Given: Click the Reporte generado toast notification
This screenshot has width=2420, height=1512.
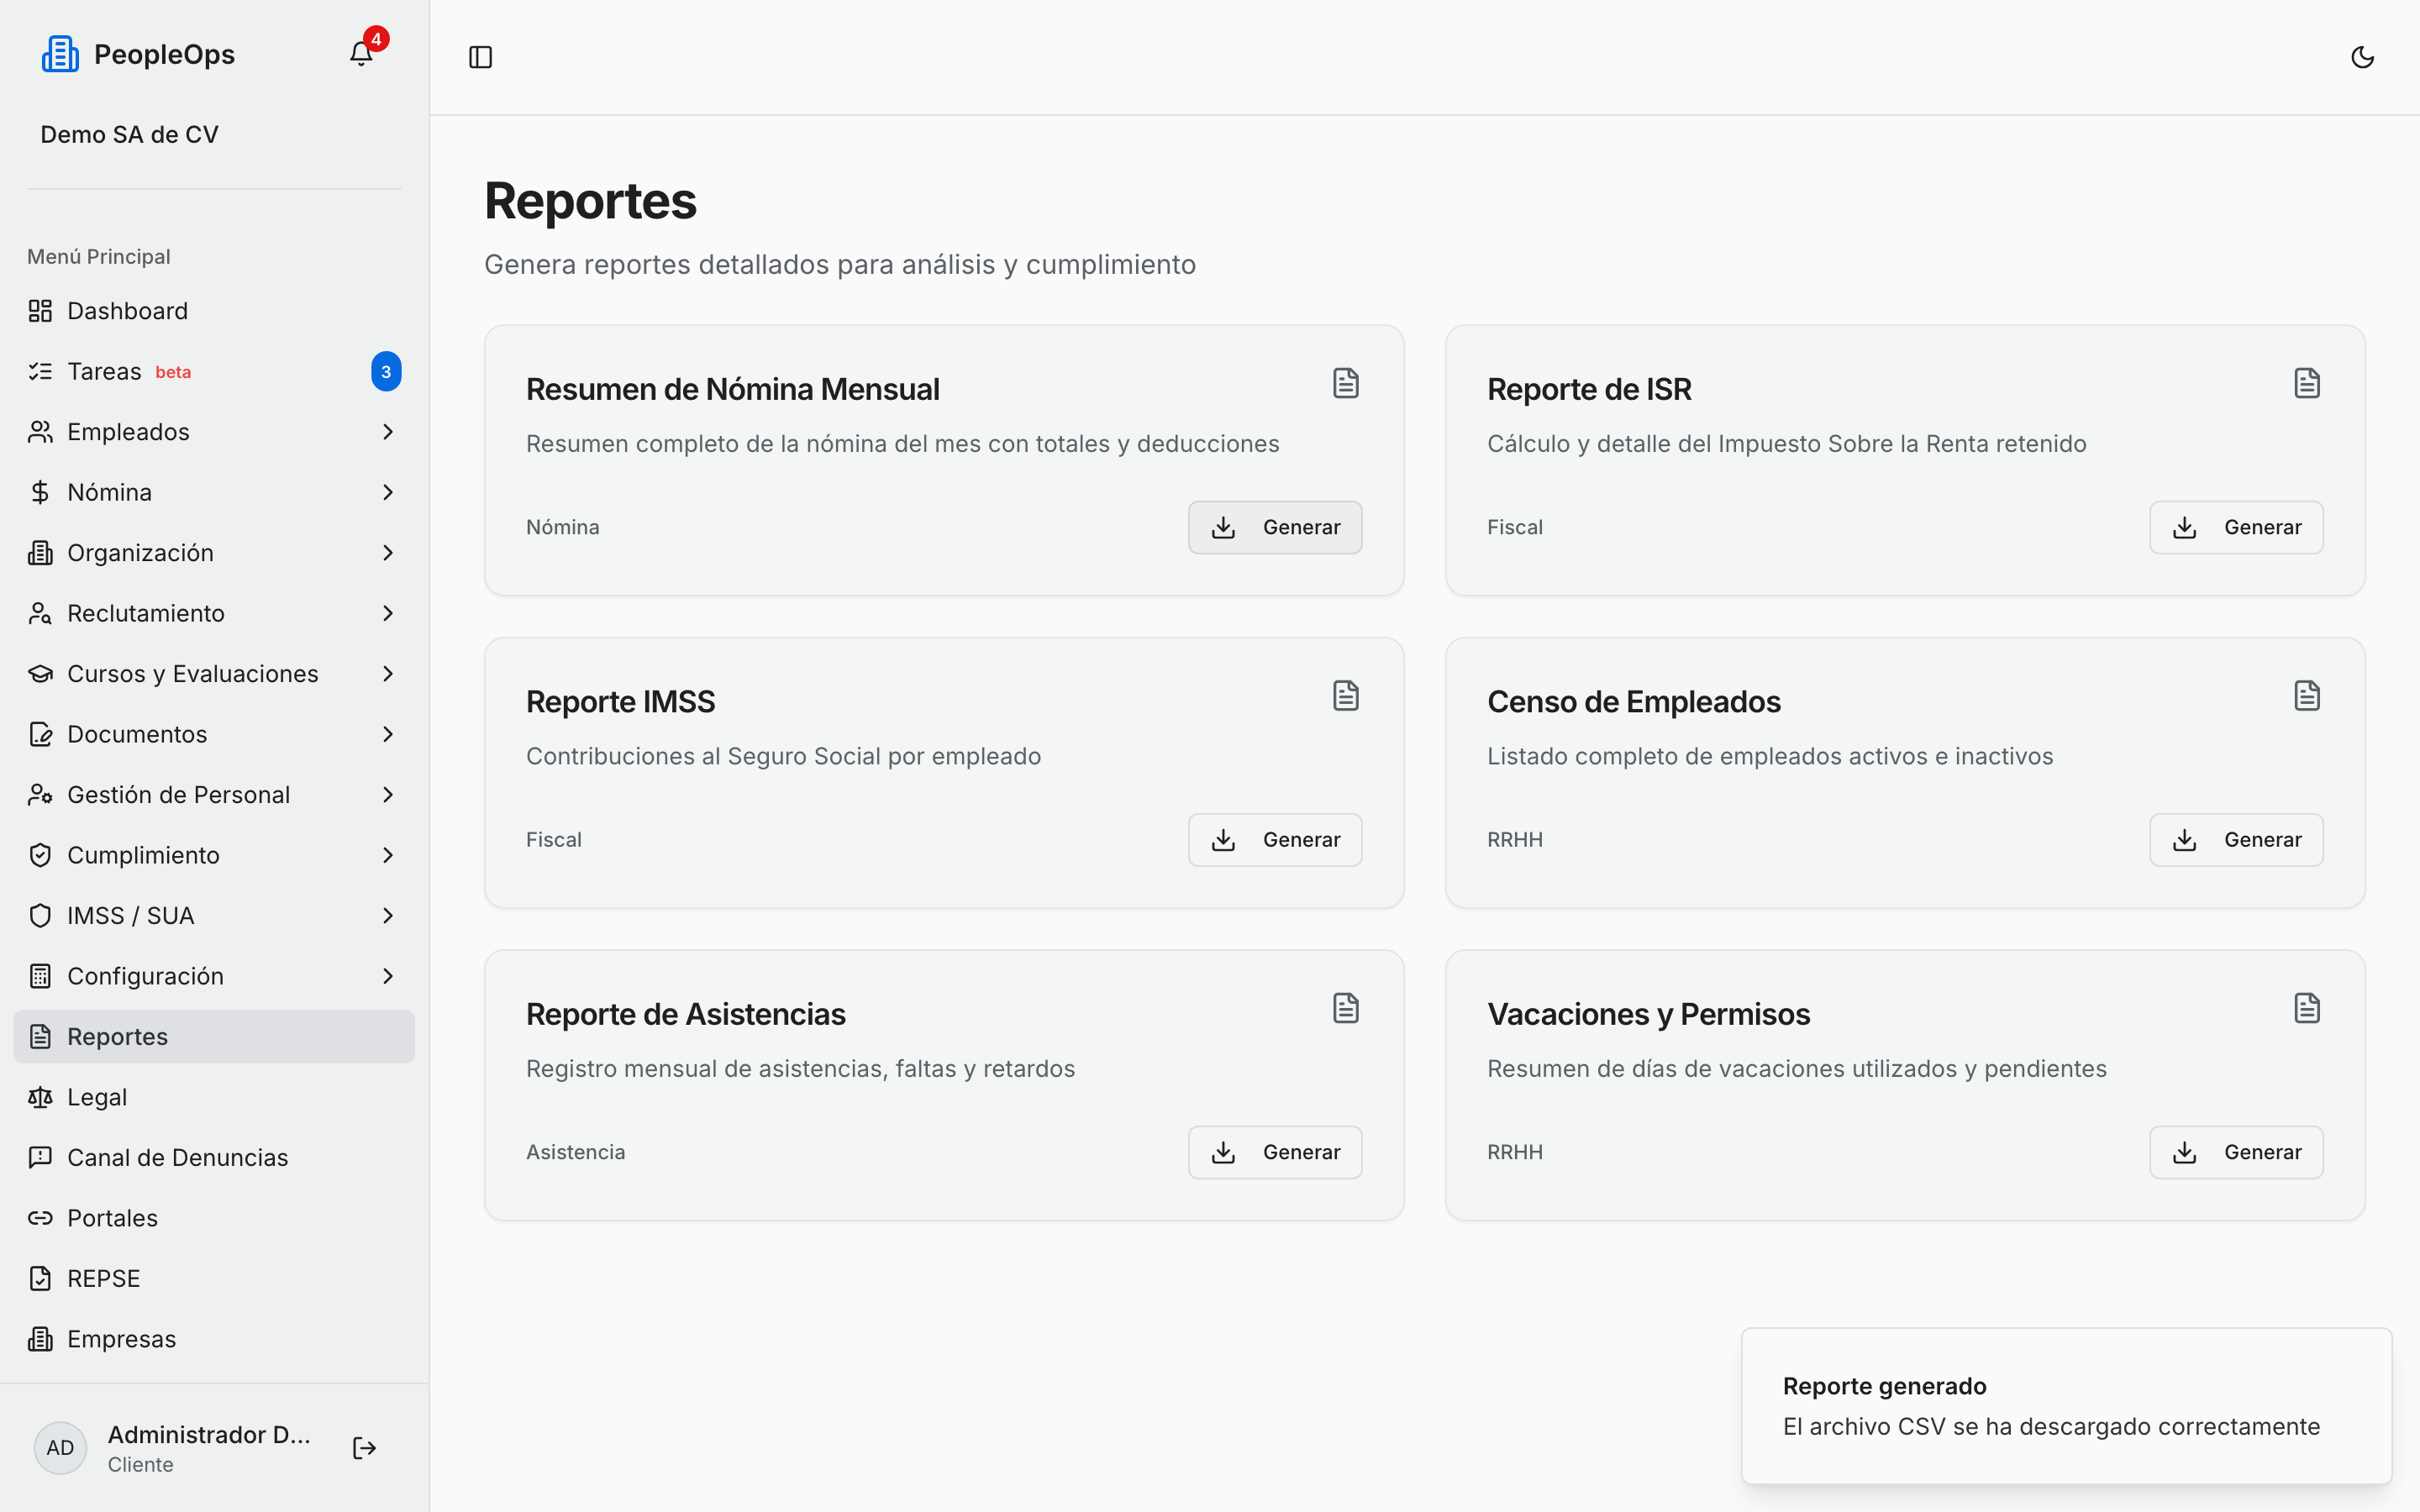Looking at the screenshot, I should (2066, 1406).
